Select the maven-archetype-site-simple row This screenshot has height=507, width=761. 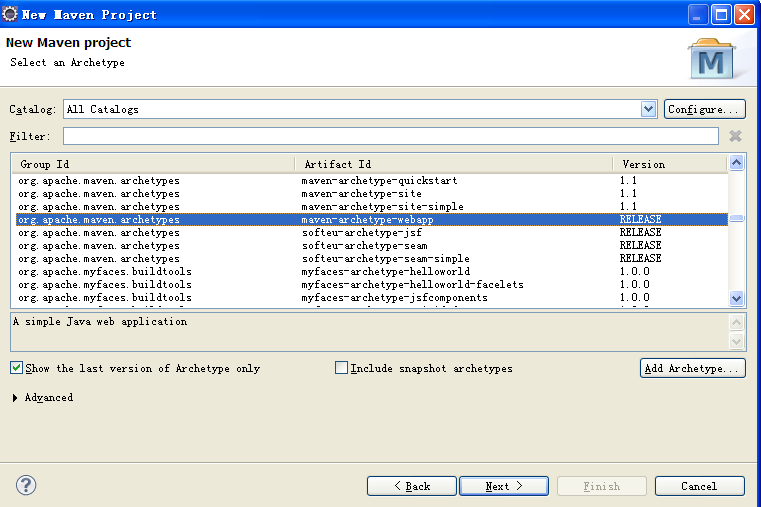click(372, 207)
